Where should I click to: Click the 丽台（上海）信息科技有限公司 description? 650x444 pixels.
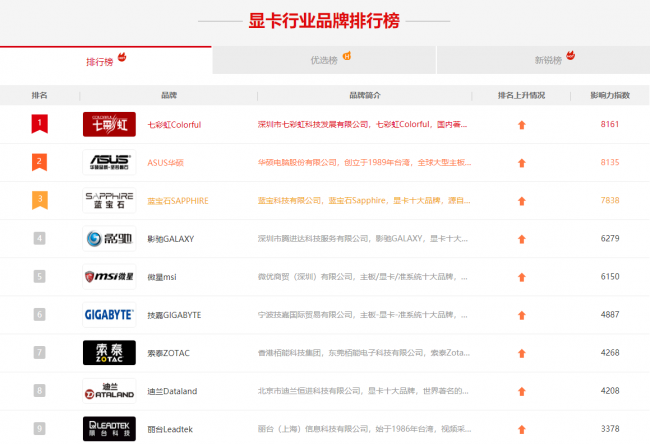[x=364, y=429]
